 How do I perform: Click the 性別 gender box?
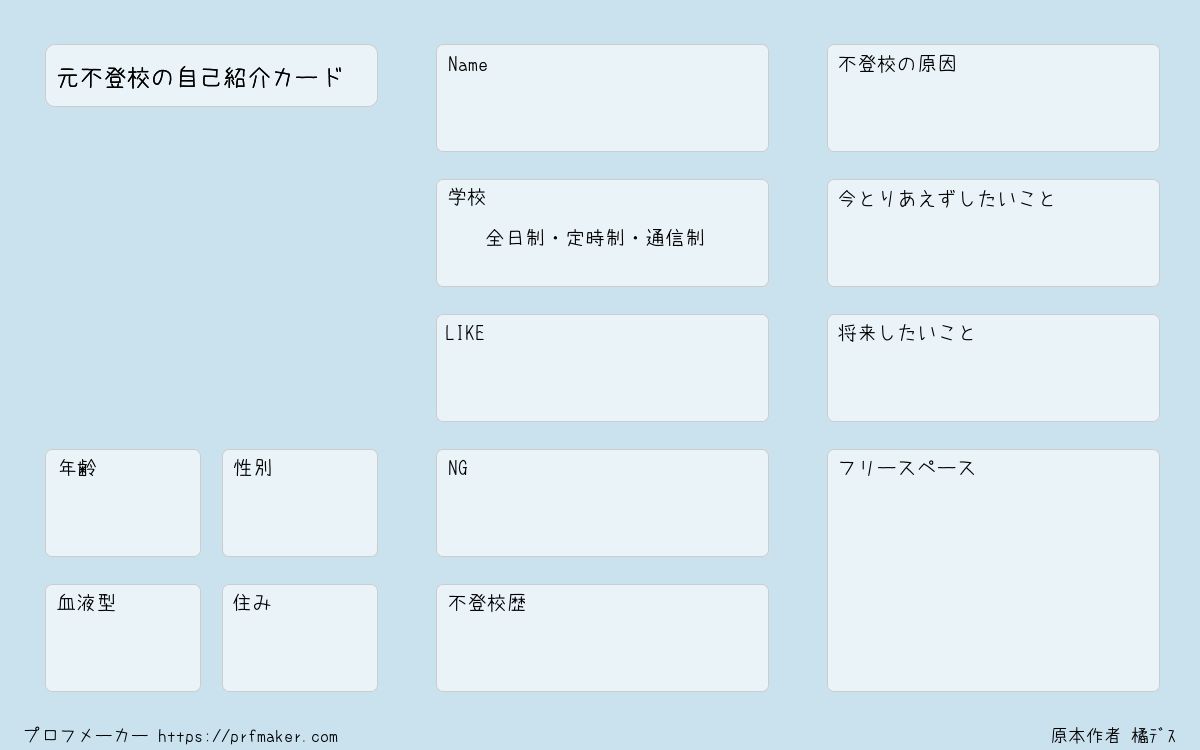300,503
